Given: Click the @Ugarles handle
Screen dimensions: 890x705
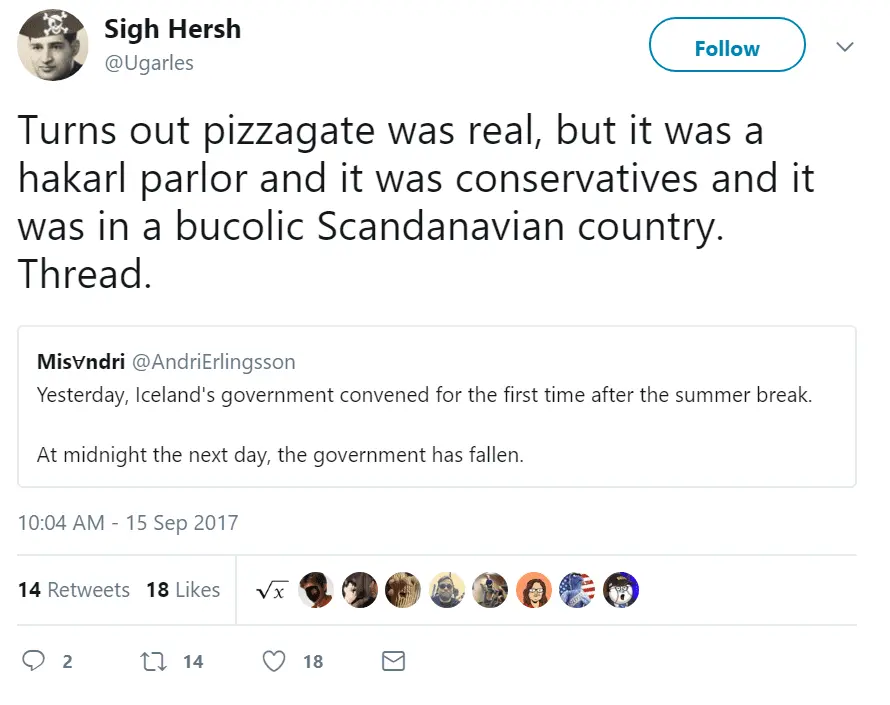Looking at the screenshot, I should click(x=149, y=62).
